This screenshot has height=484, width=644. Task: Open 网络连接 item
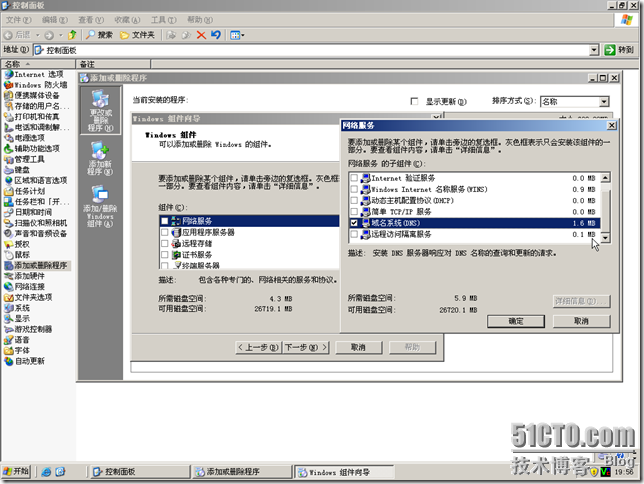point(25,286)
